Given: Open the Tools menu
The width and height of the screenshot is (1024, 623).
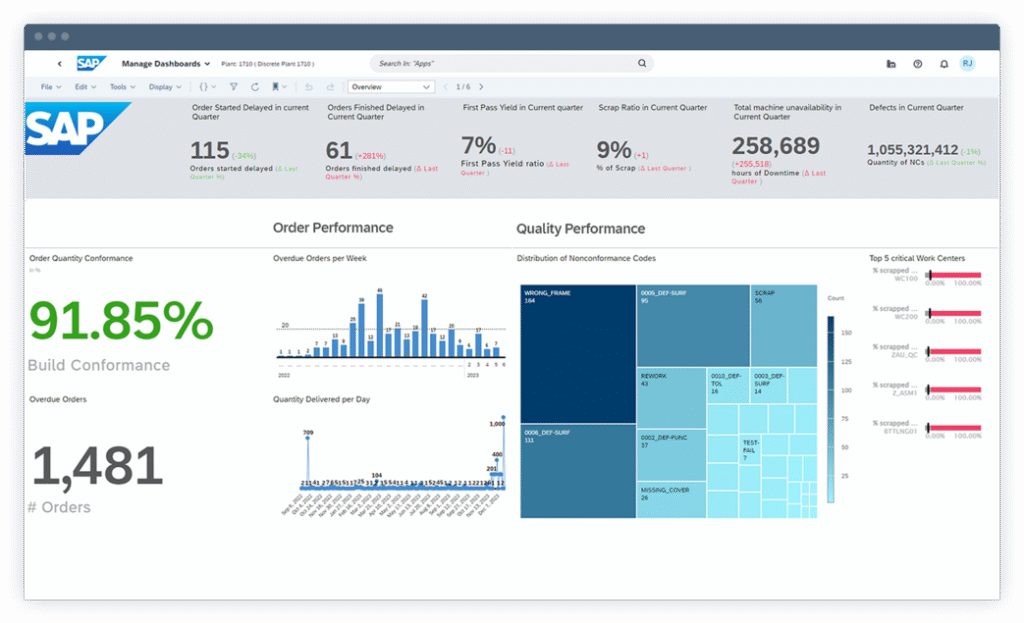Looking at the screenshot, I should (x=121, y=87).
